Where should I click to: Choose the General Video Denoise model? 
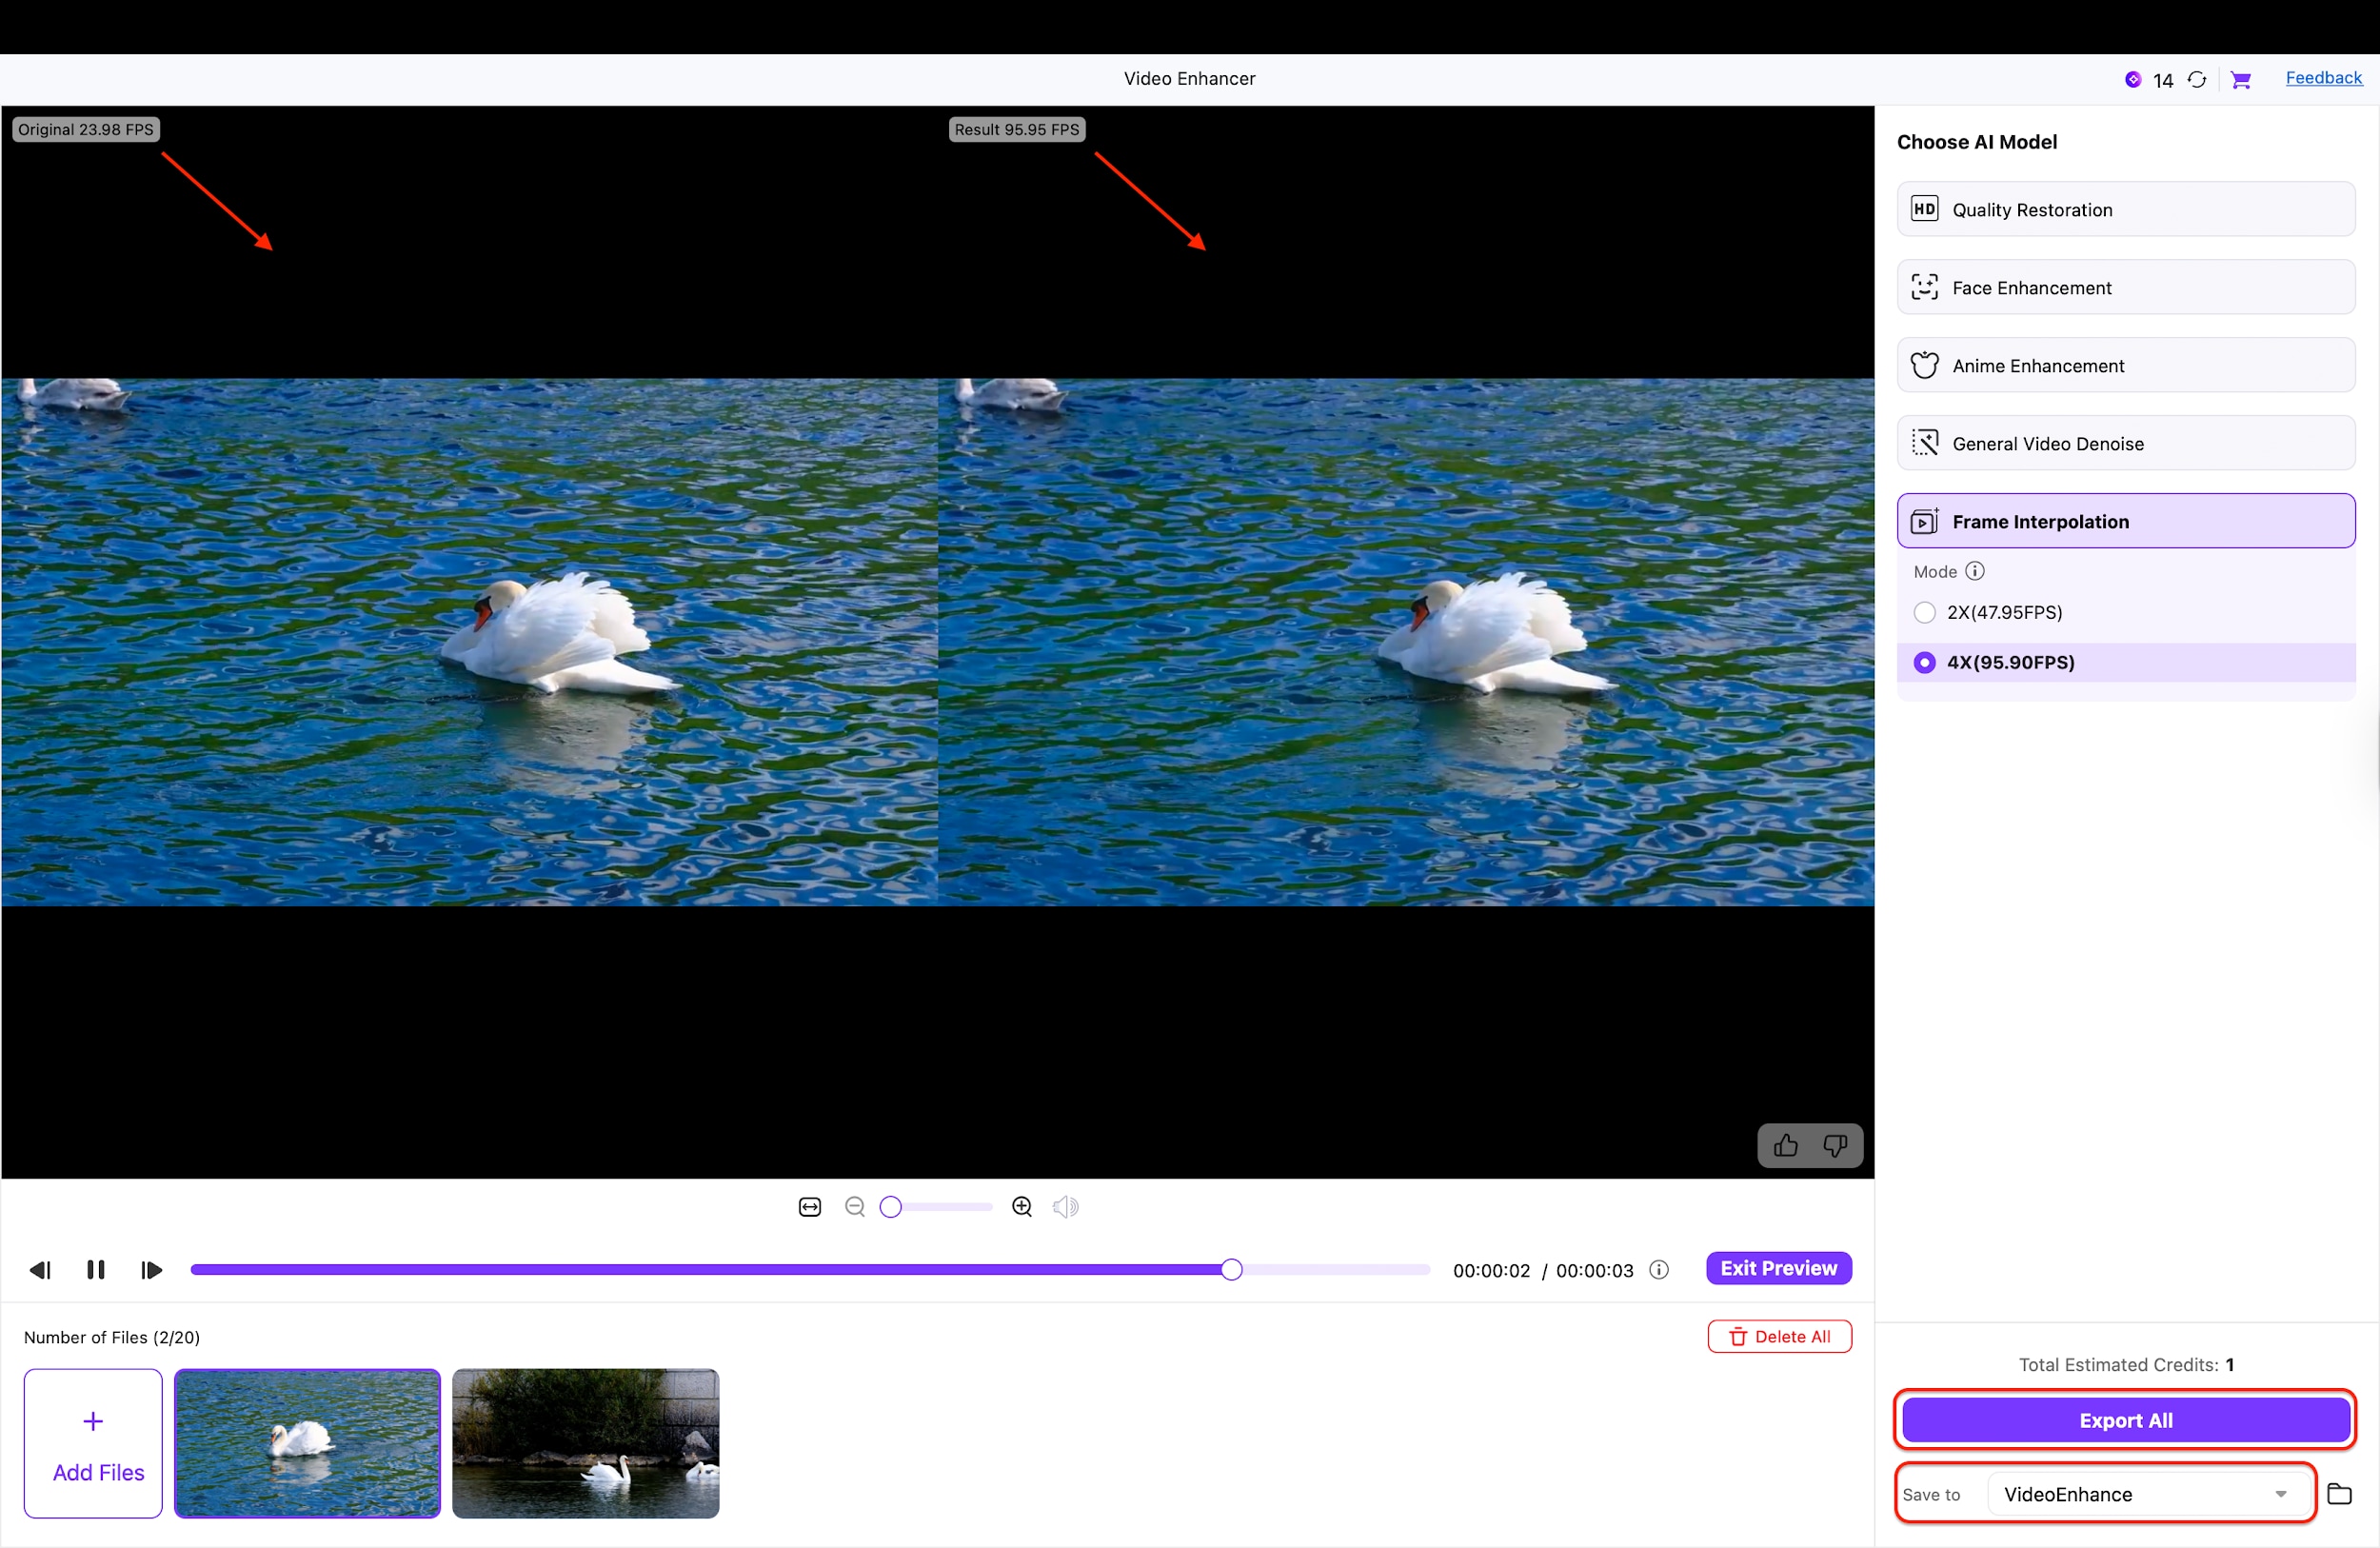(2124, 443)
